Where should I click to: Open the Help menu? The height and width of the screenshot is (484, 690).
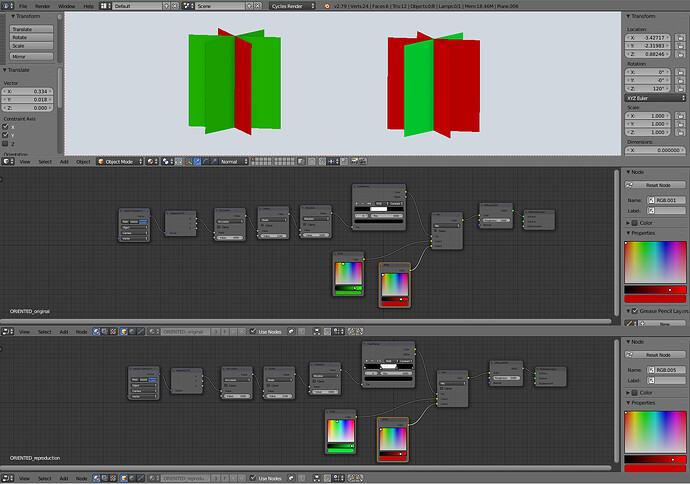click(x=88, y=6)
